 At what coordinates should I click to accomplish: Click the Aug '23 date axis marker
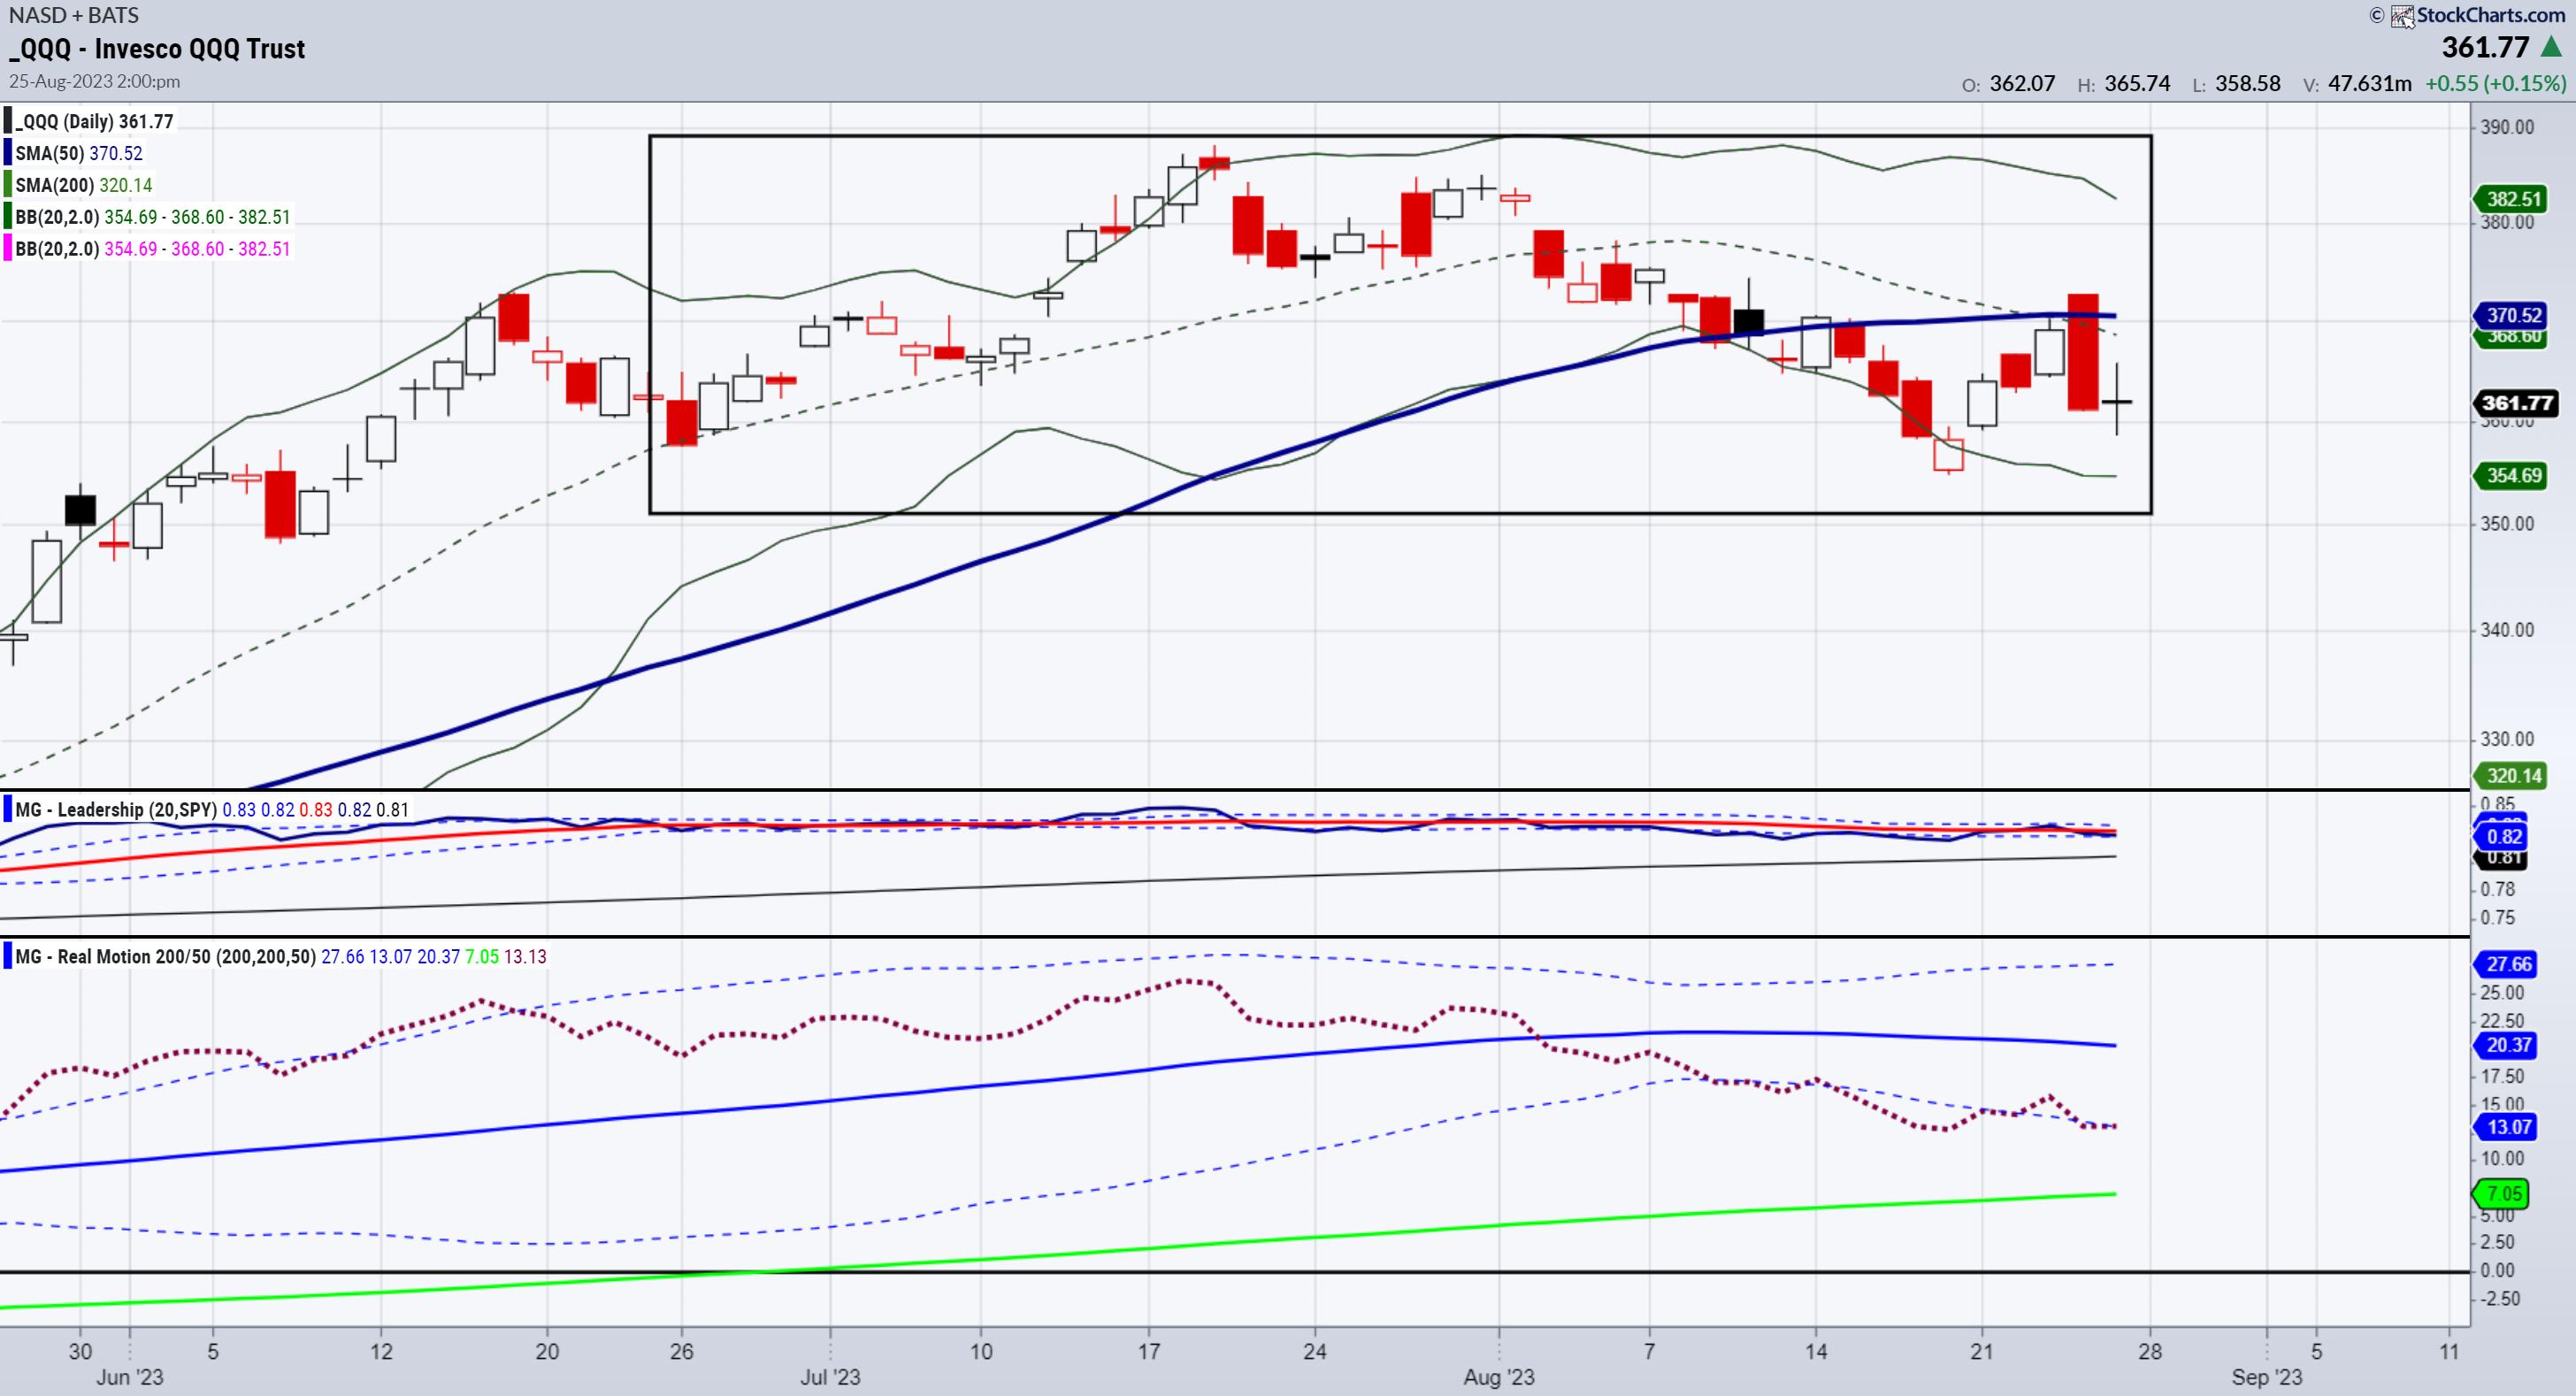(1498, 1377)
